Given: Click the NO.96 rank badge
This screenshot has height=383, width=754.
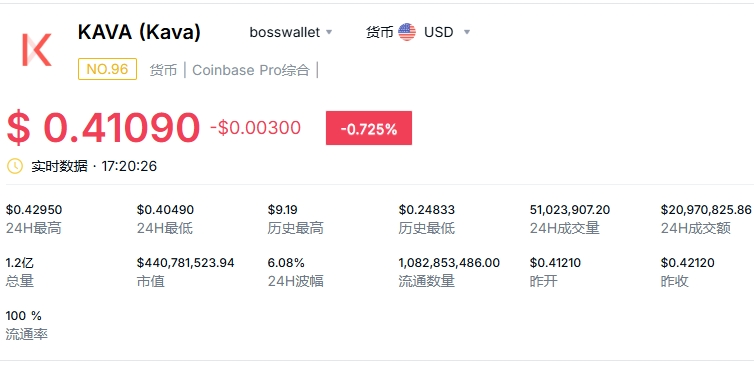Looking at the screenshot, I should [x=107, y=69].
